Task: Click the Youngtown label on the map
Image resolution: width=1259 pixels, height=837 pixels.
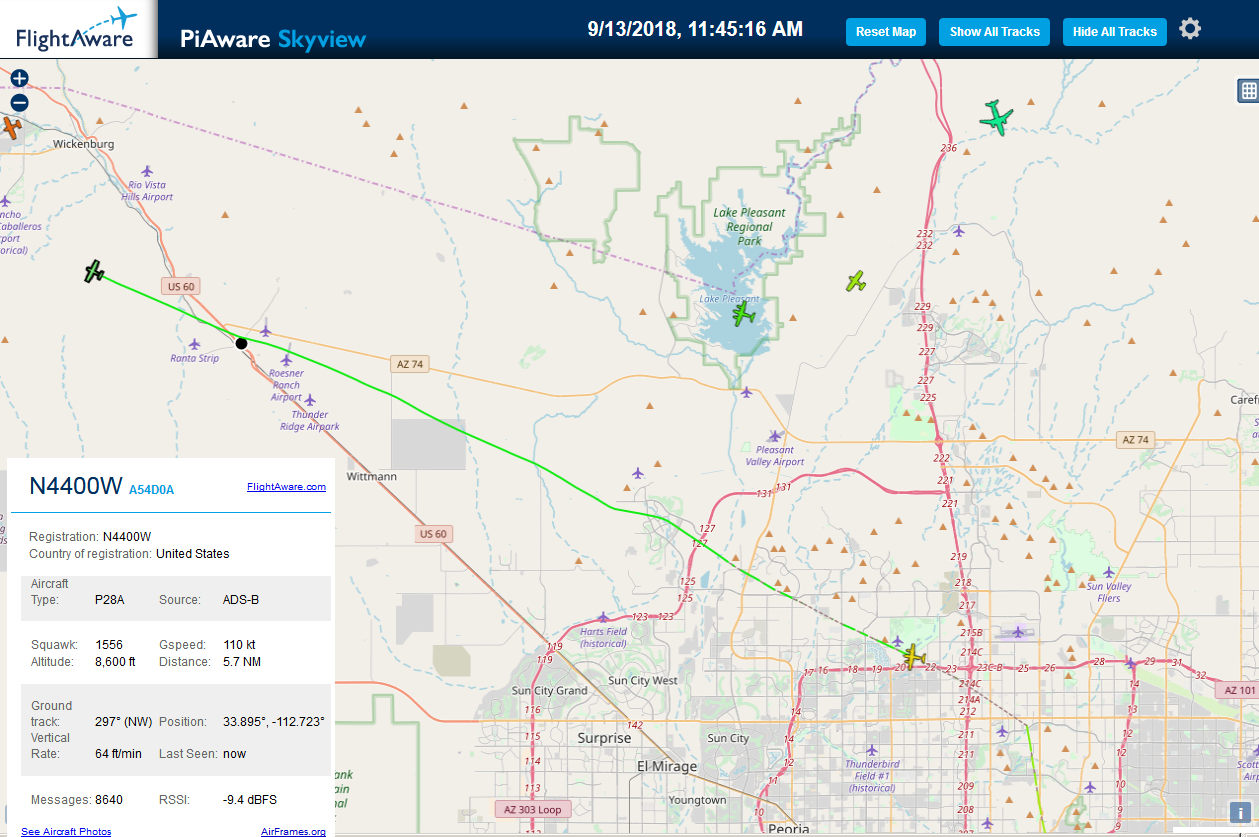Action: (698, 800)
